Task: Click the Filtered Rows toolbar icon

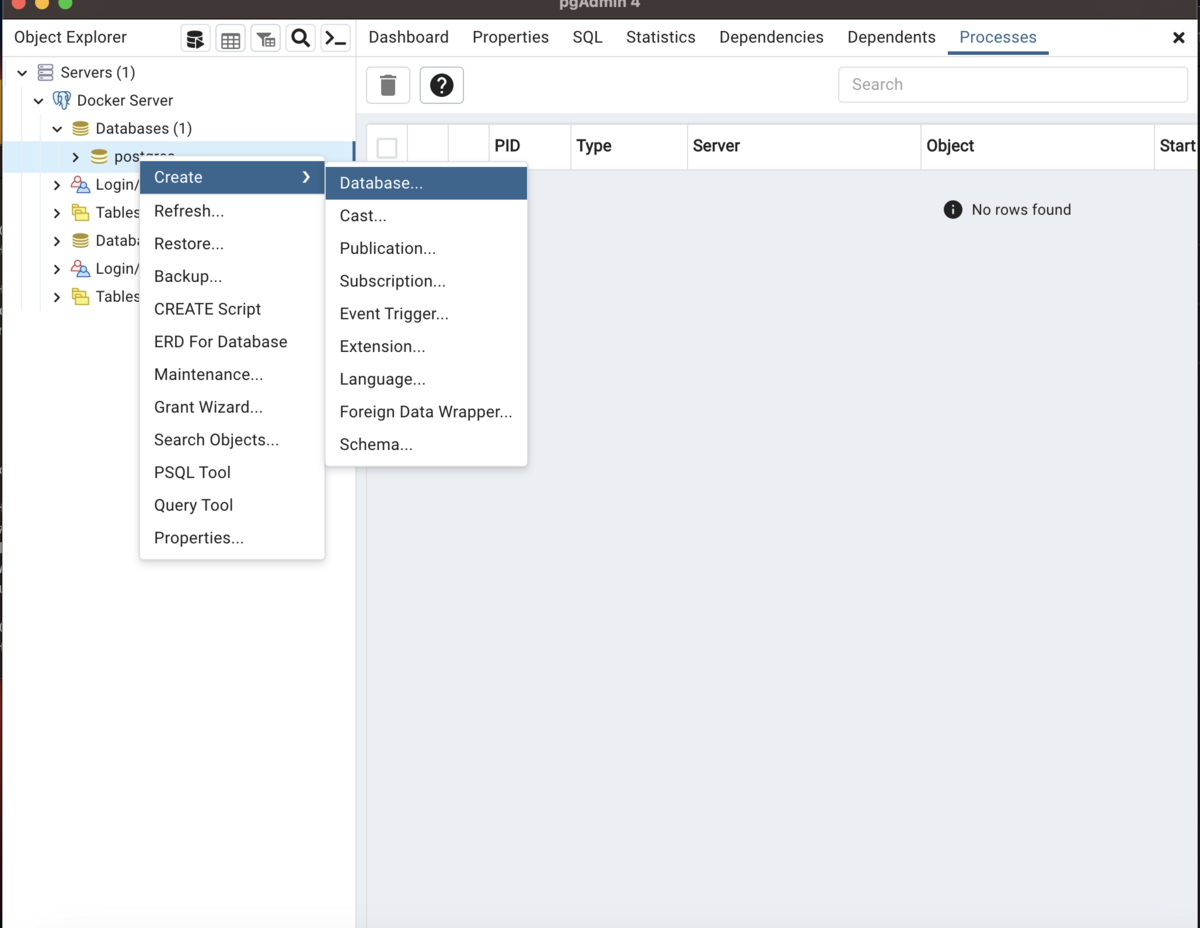Action: [x=265, y=39]
